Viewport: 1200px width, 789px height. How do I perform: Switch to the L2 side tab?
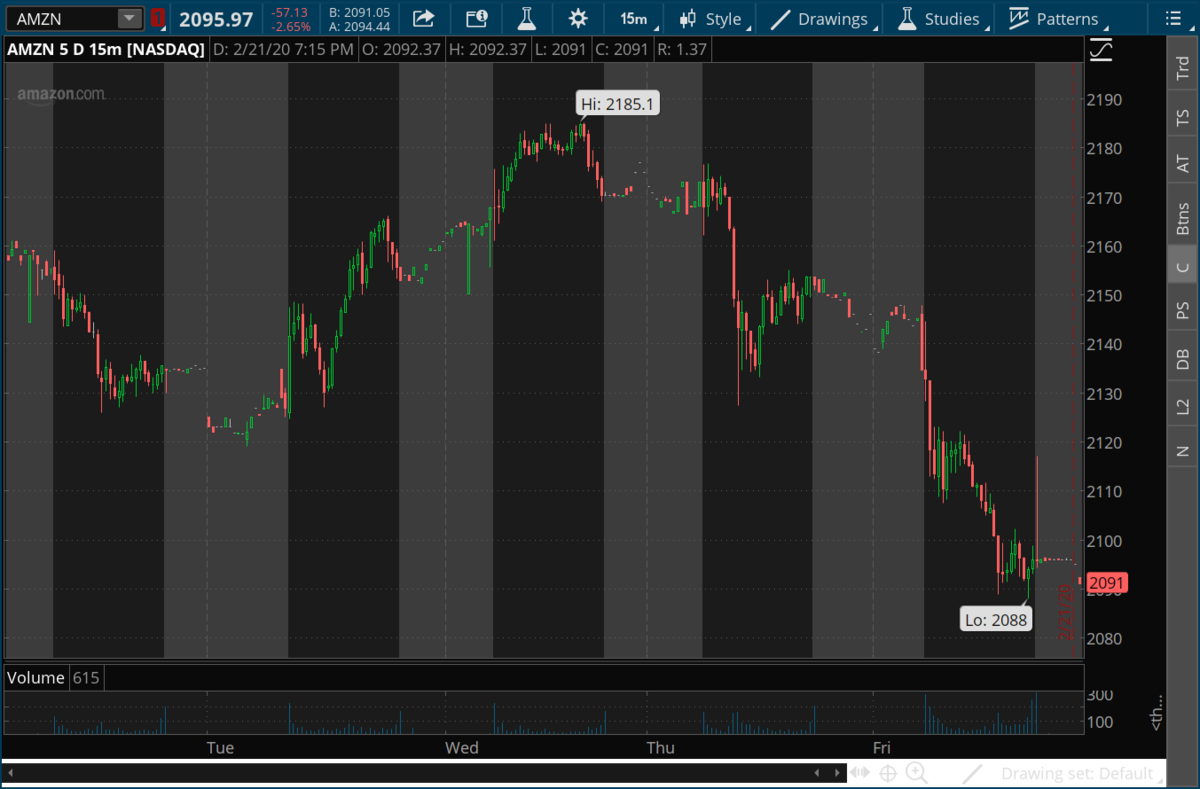[1183, 406]
